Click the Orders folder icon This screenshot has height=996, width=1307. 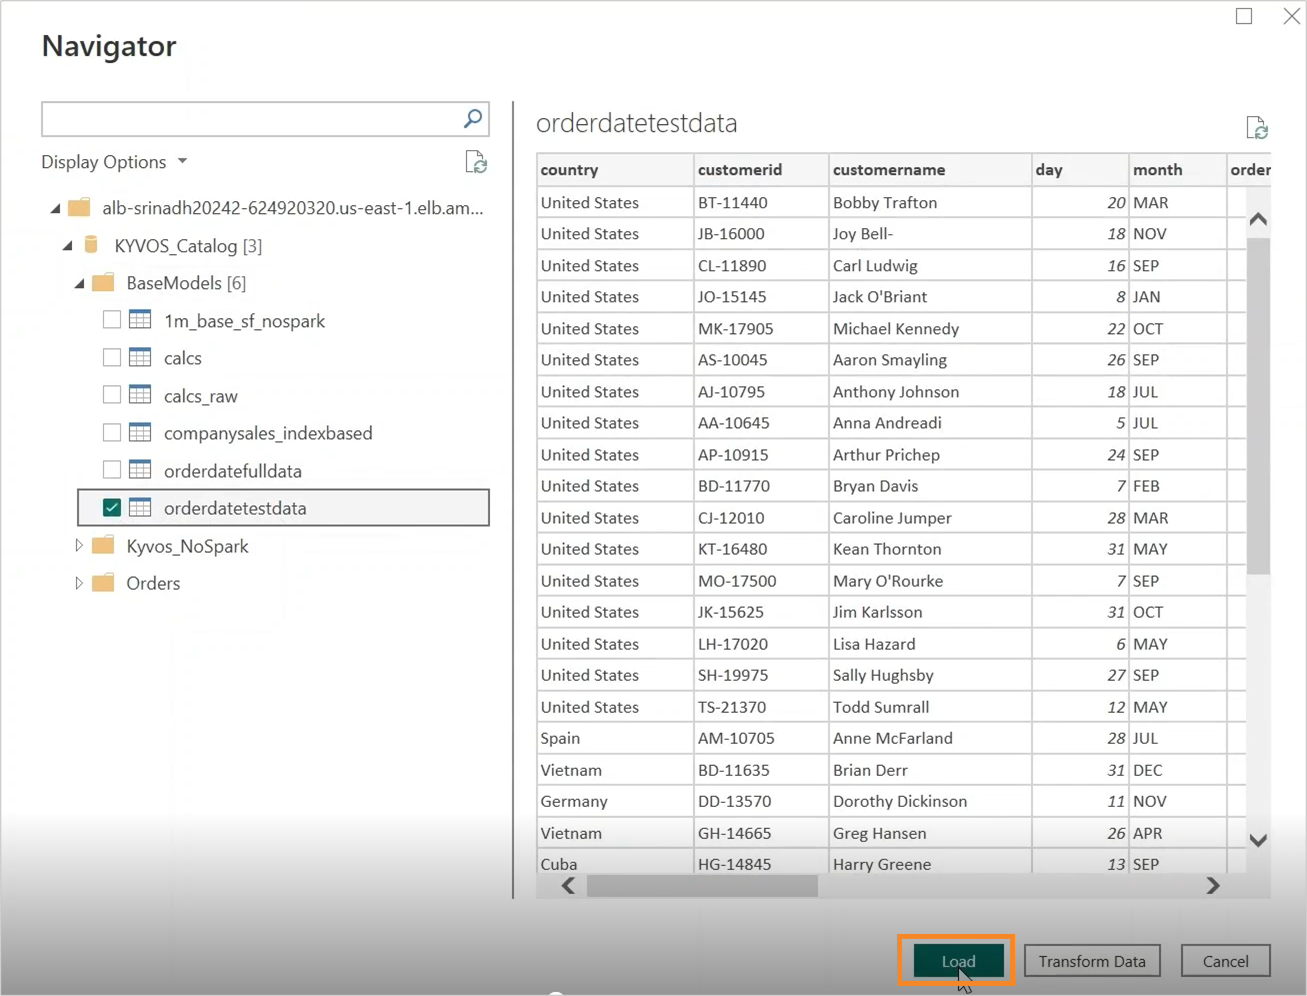(103, 583)
